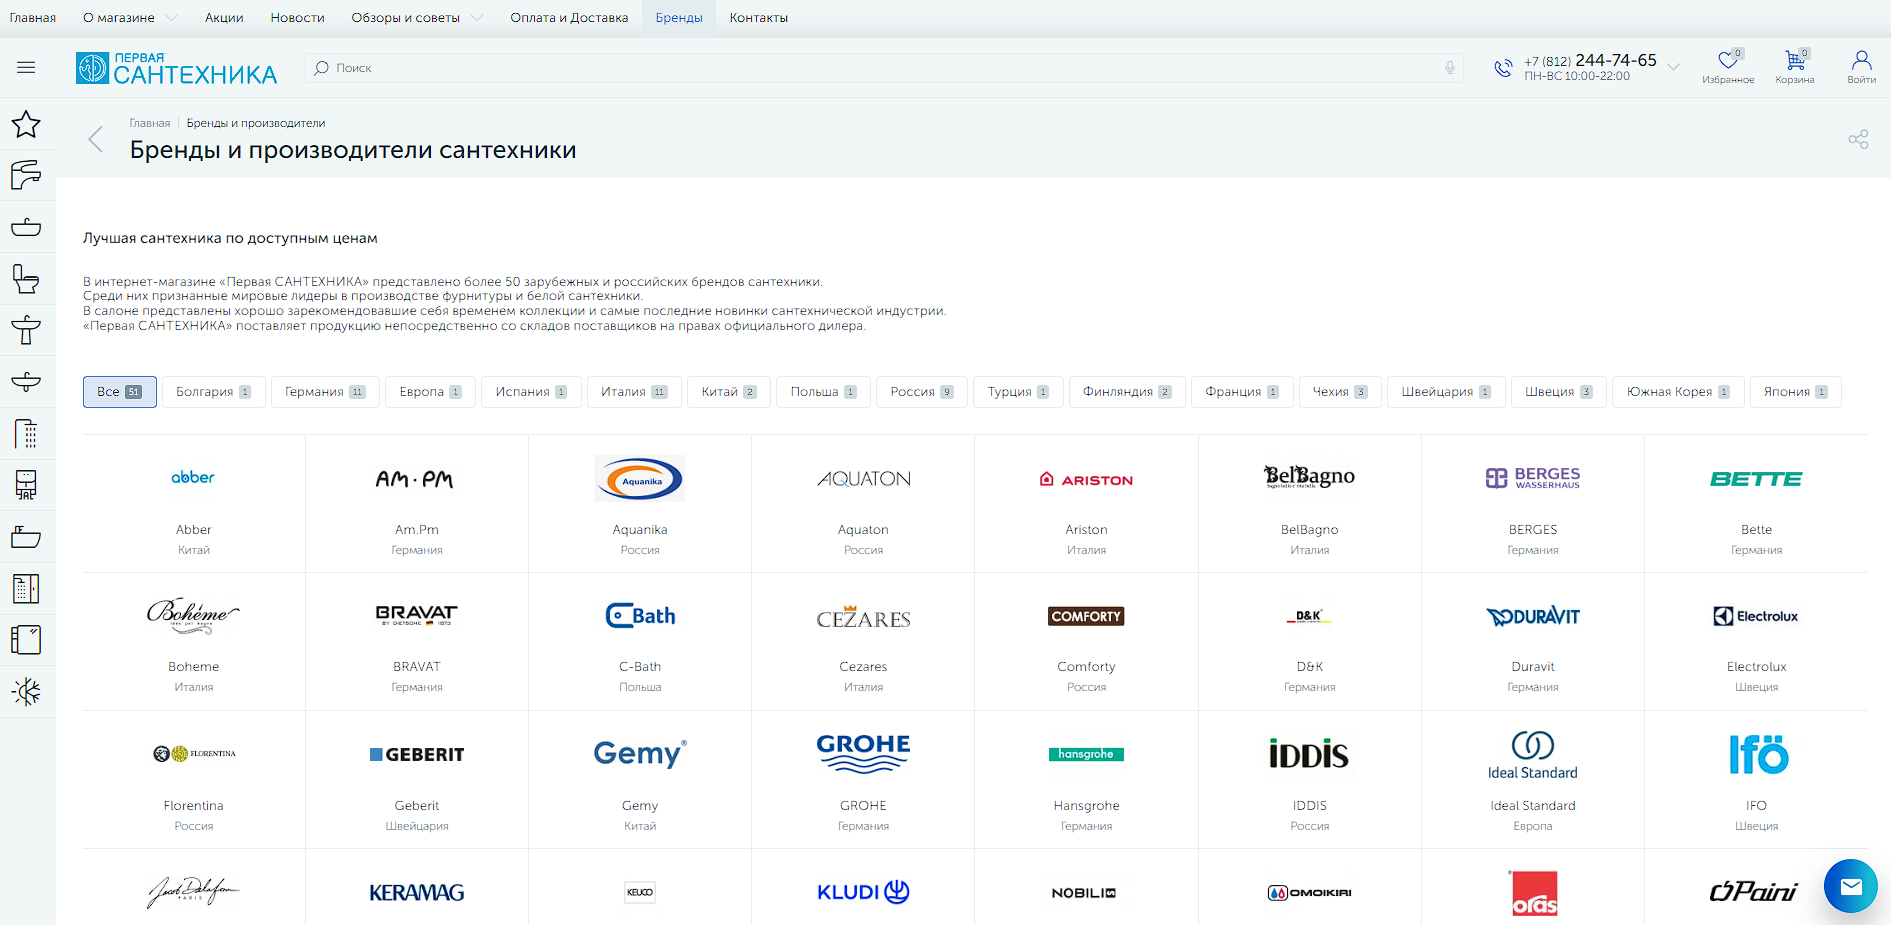Open Избранное favorites heart icon
The height and width of the screenshot is (925, 1891).
coord(1728,61)
